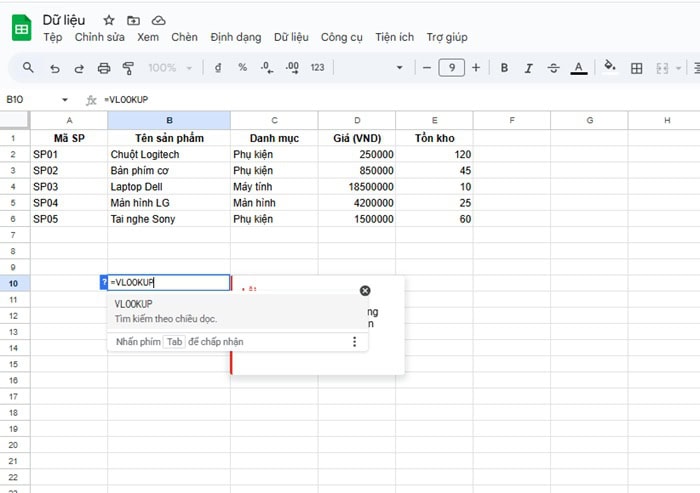Select header cell Tồn kho
Viewport: 700px width, 493px height.
434,138
